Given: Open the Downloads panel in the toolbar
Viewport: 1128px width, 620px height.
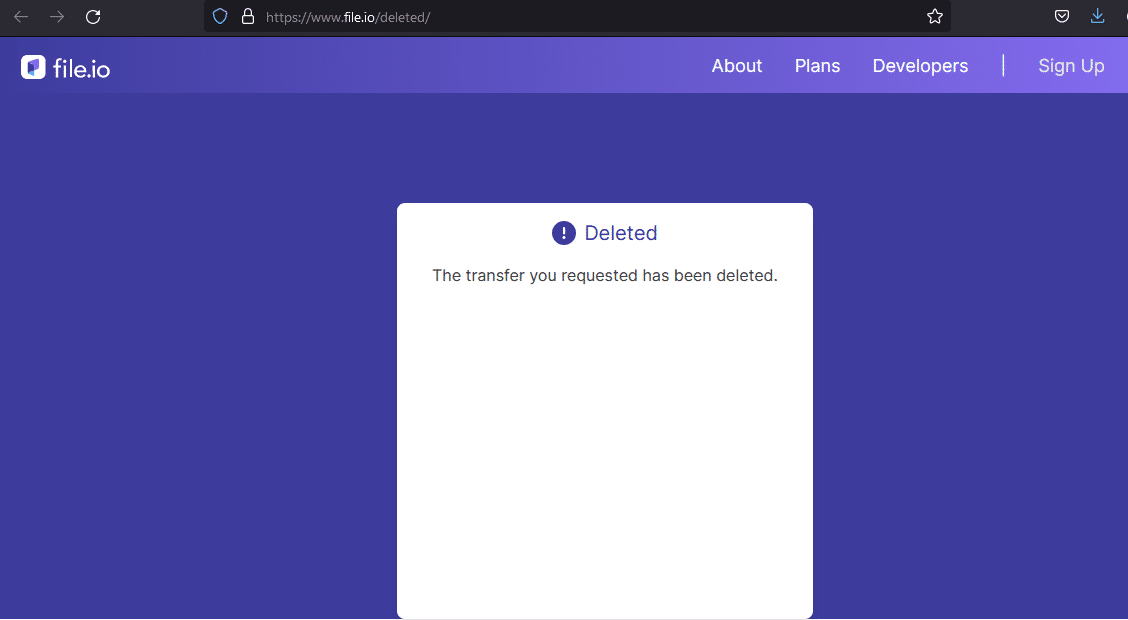Looking at the screenshot, I should pyautogui.click(x=1097, y=16).
